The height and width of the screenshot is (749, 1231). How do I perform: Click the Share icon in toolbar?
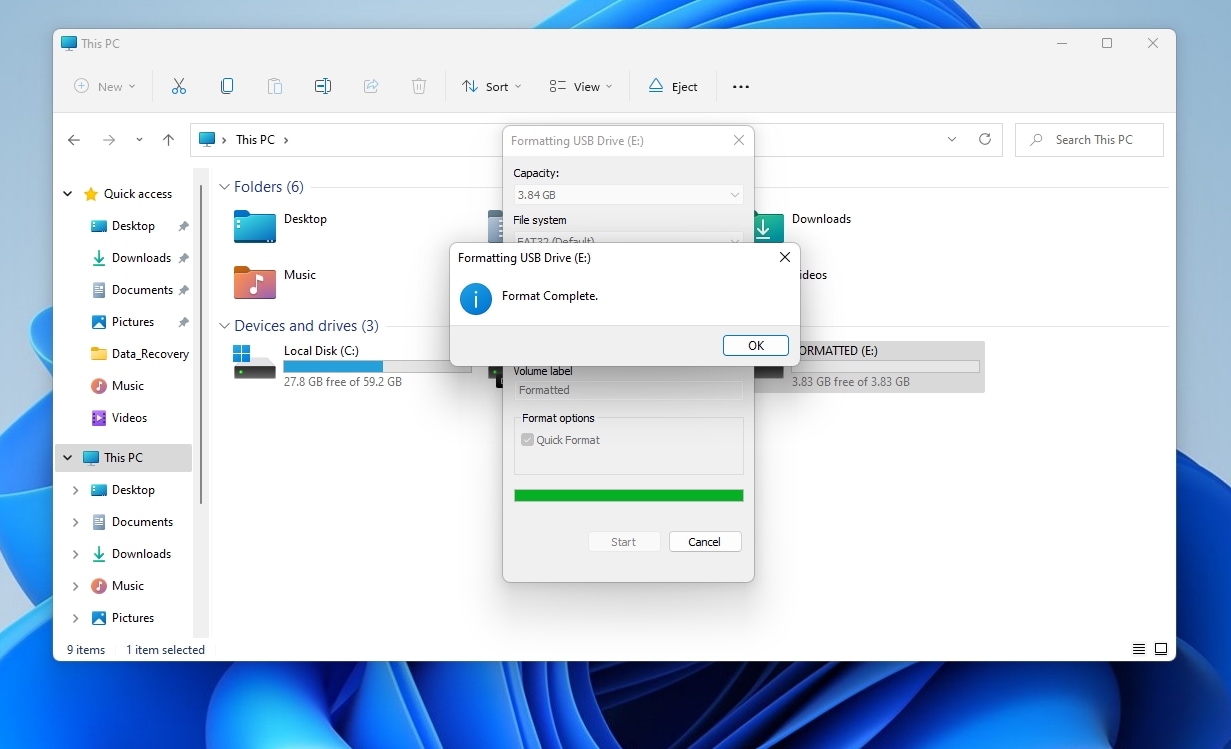pyautogui.click(x=371, y=87)
